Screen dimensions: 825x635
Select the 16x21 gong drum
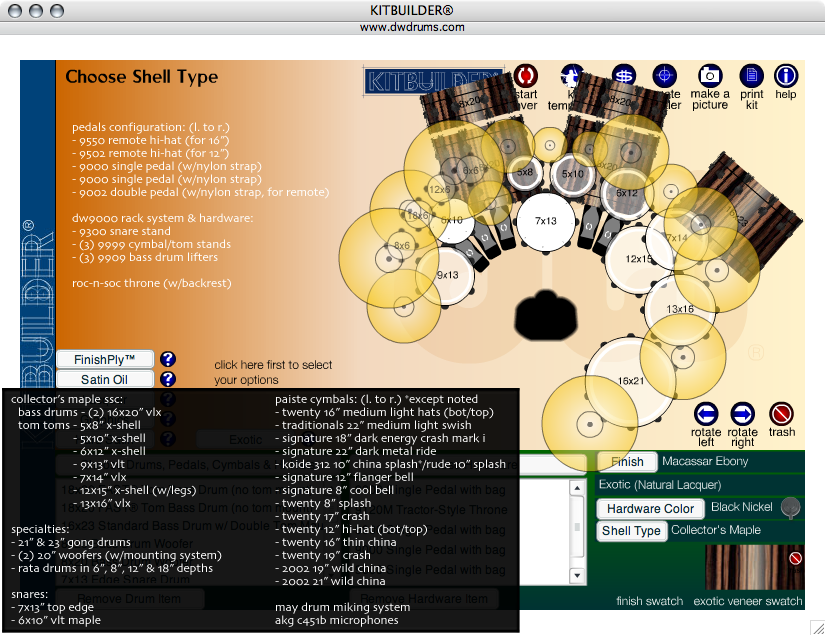pos(630,380)
